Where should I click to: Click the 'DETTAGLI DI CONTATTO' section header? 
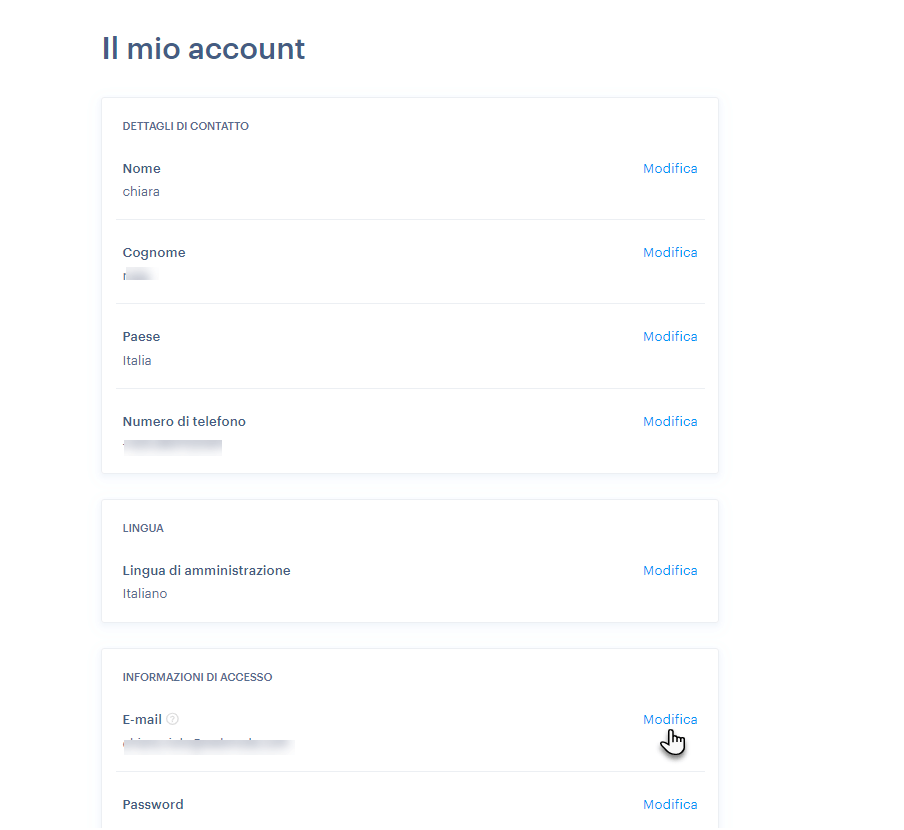(186, 126)
